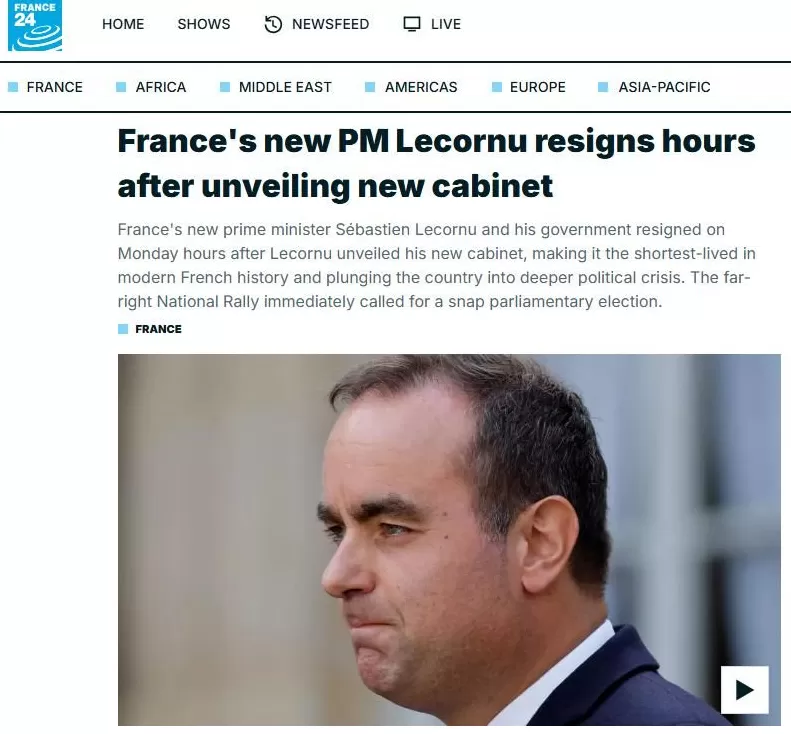Click blue square beside Middle East
This screenshot has width=791, height=734.
(x=225, y=87)
